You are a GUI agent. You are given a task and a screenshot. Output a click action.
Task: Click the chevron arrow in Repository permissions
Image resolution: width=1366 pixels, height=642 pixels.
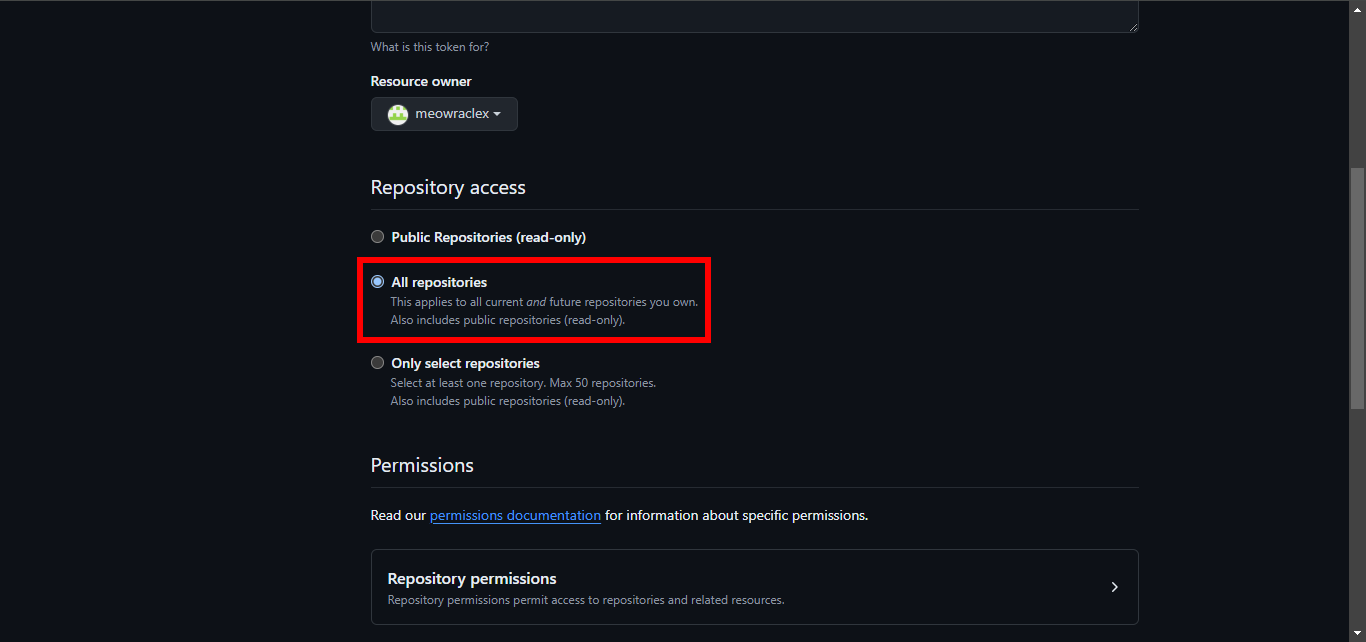pos(1114,587)
